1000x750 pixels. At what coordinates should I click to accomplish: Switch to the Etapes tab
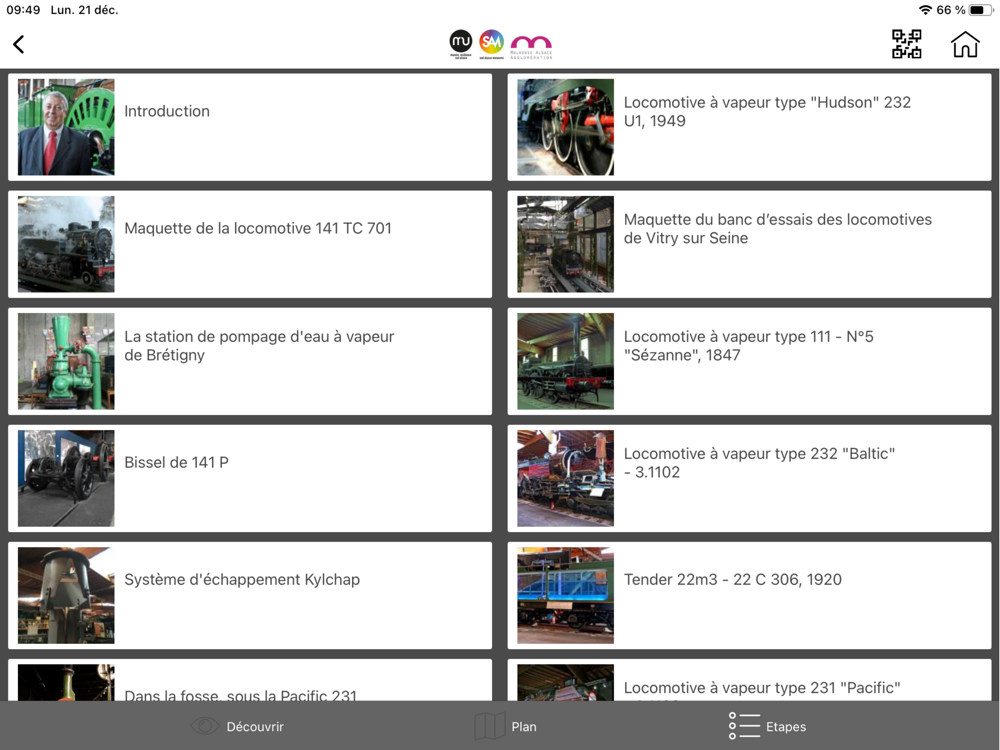tap(767, 726)
